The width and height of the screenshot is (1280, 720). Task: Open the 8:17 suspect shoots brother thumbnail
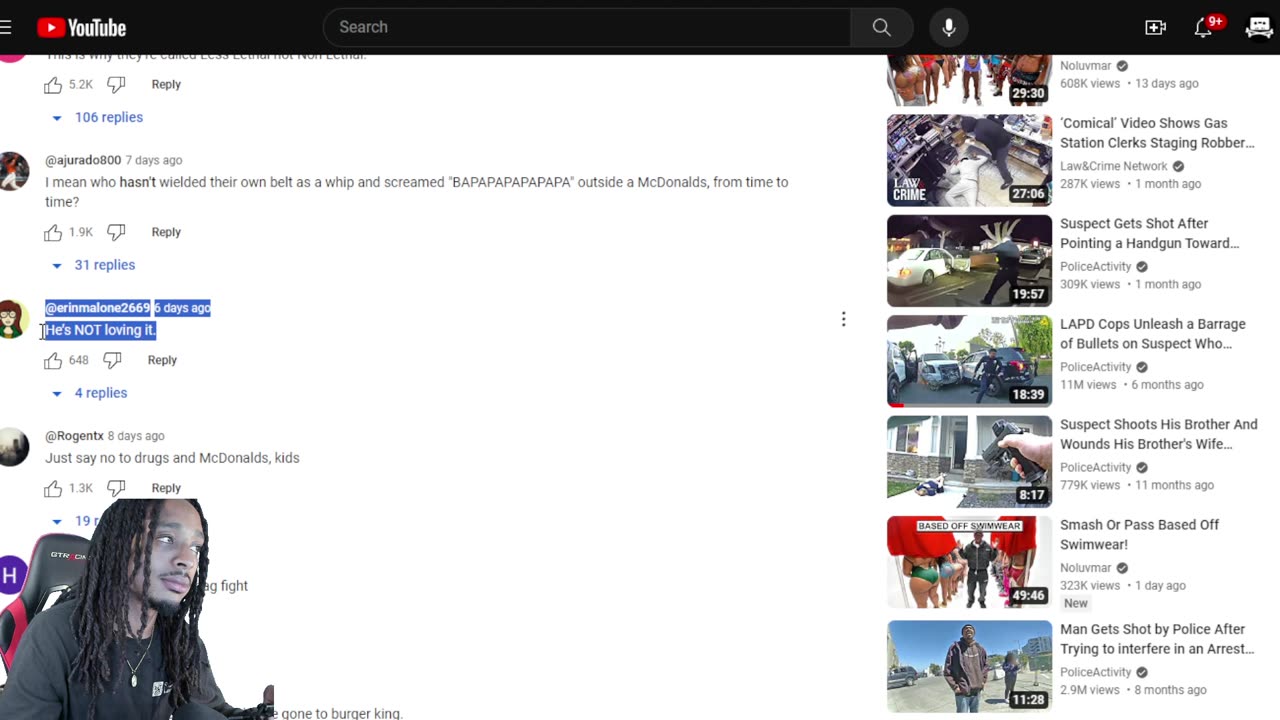pos(969,462)
